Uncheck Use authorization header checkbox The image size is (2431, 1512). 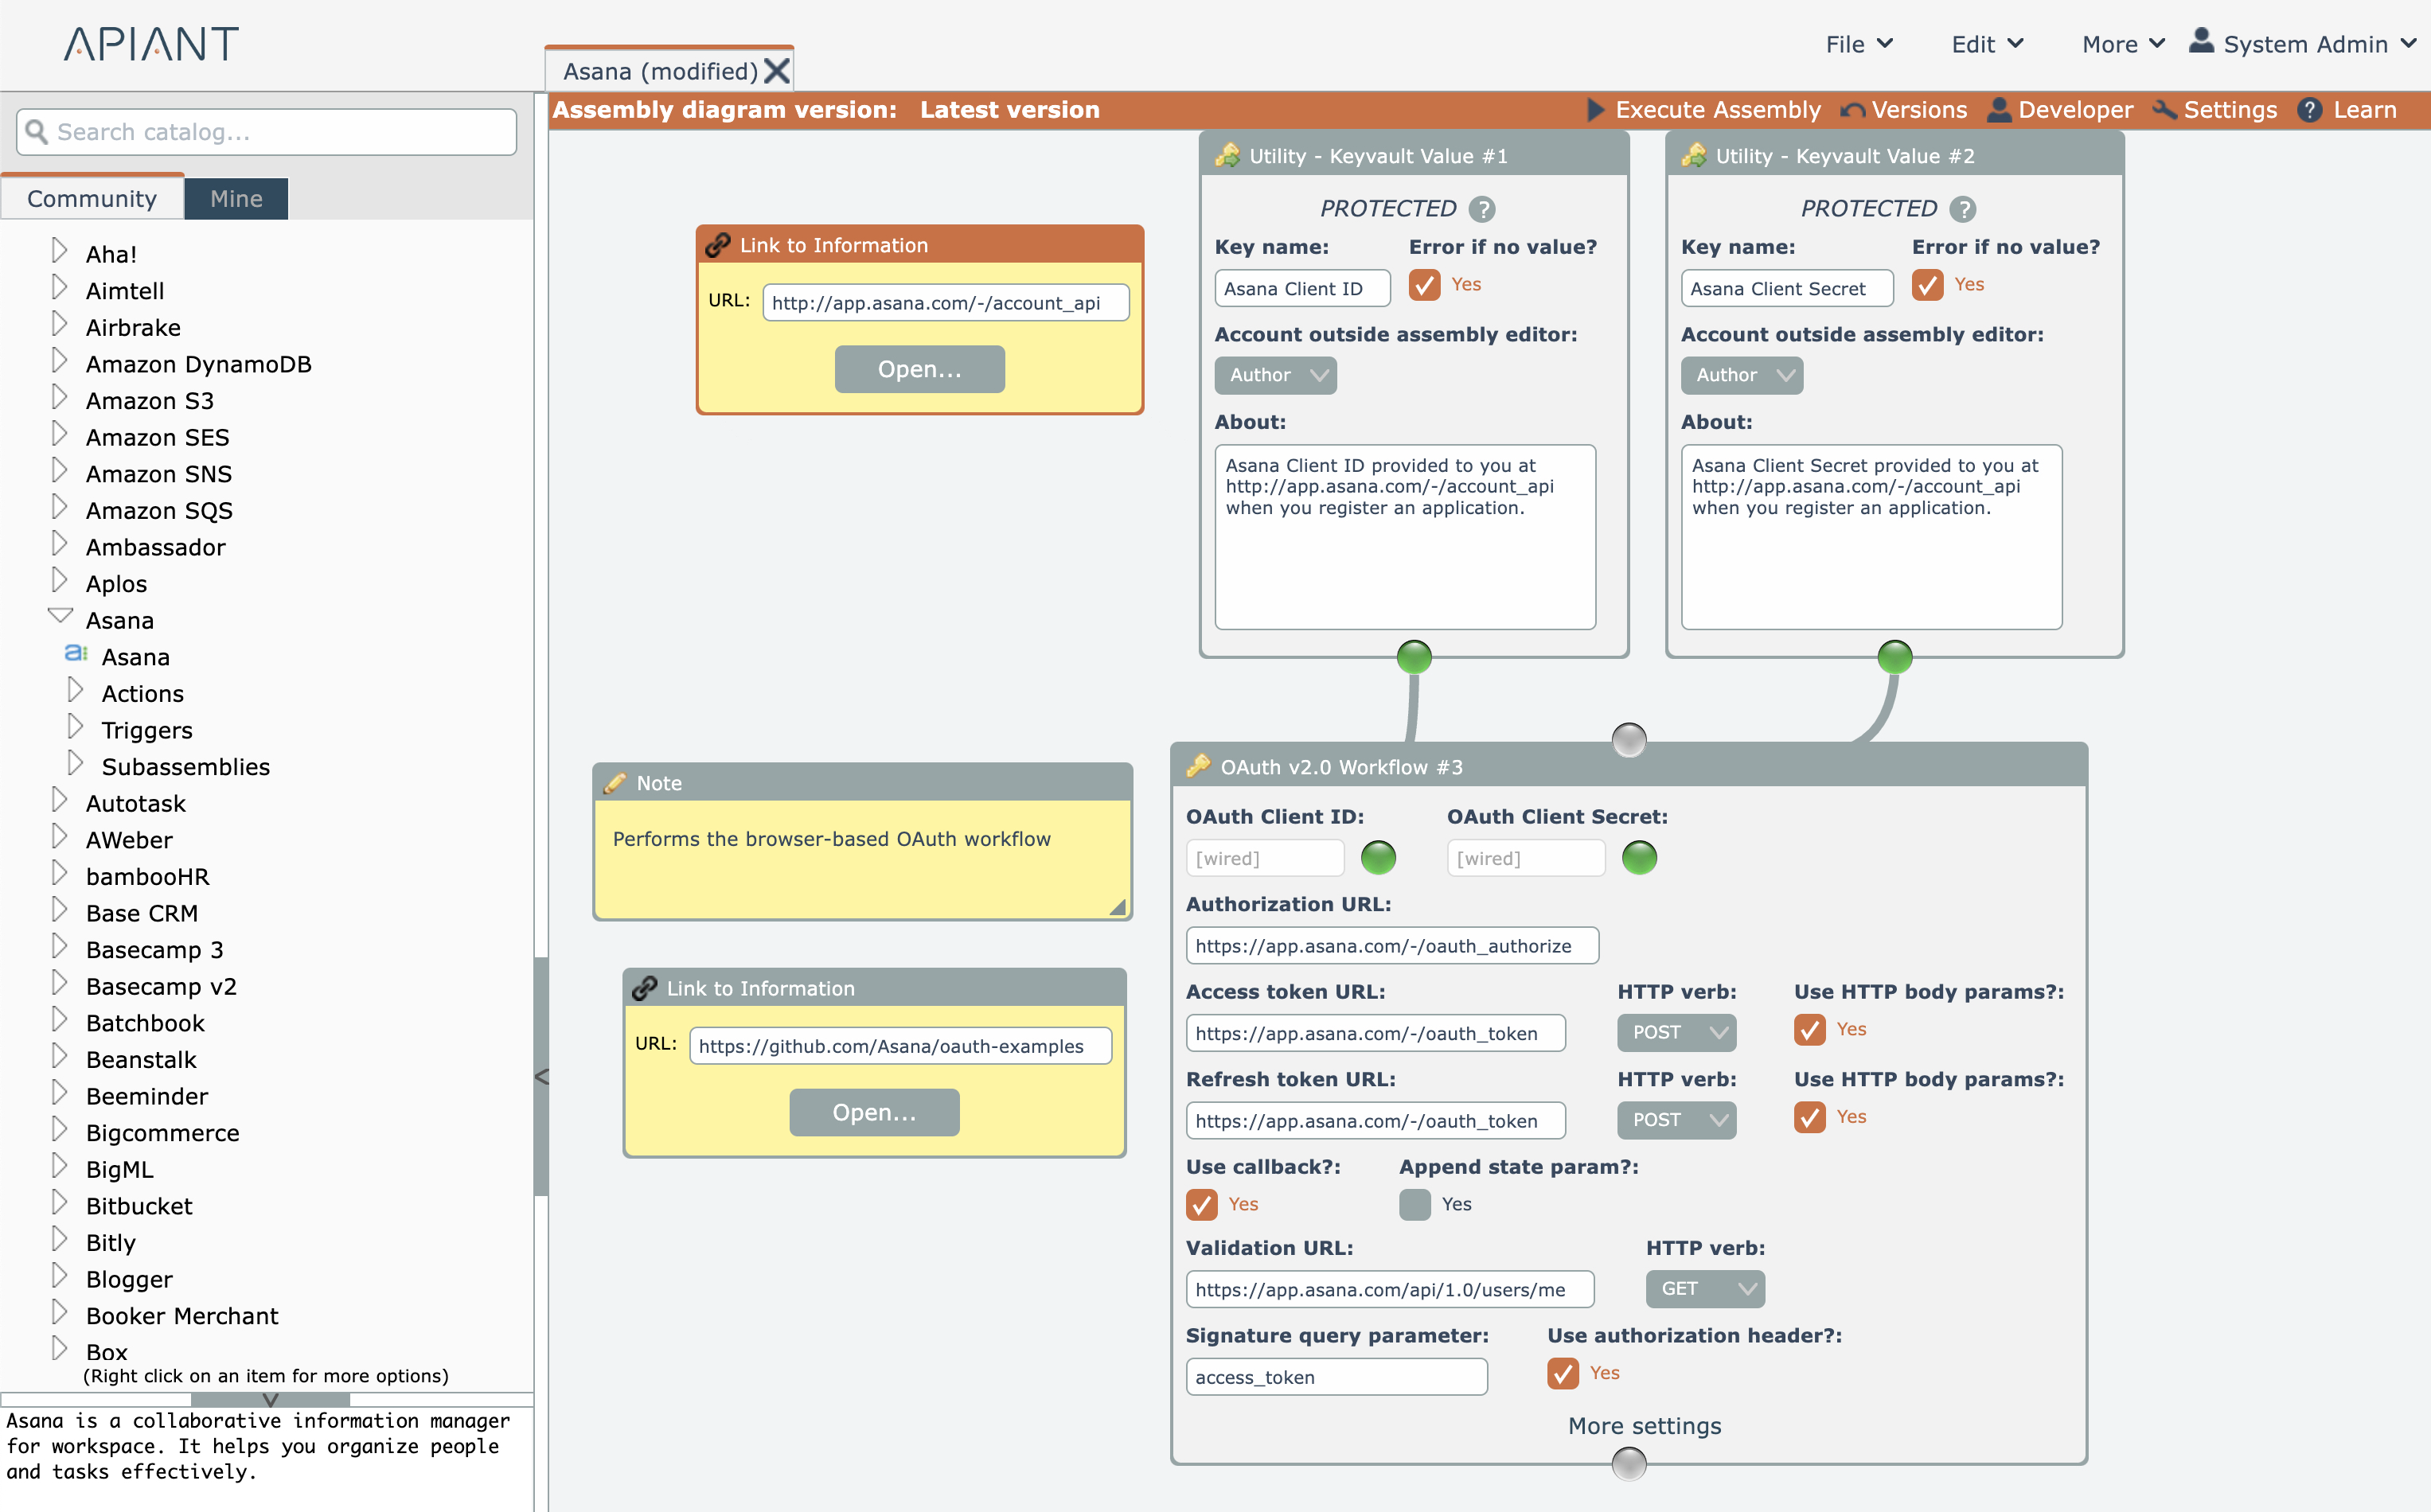pyautogui.click(x=1563, y=1373)
